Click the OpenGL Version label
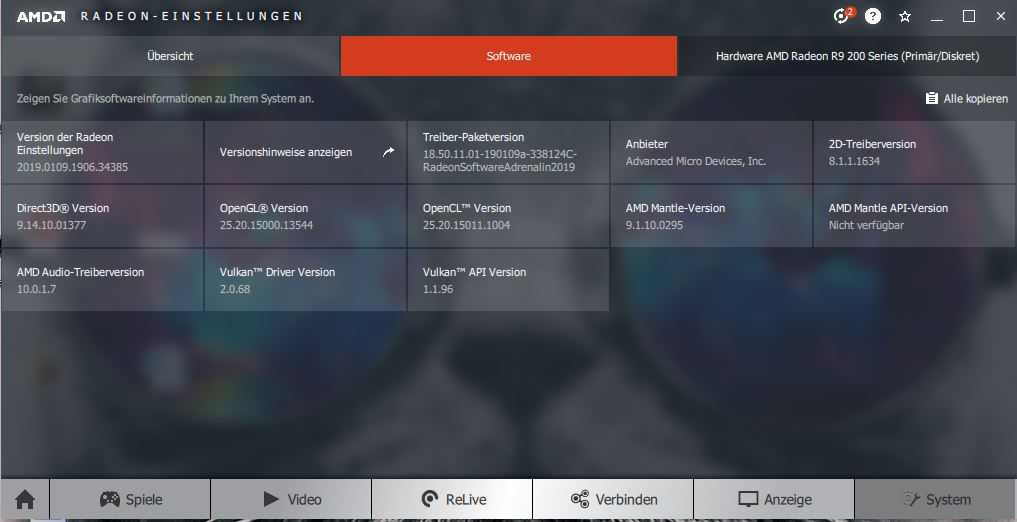 coord(264,208)
